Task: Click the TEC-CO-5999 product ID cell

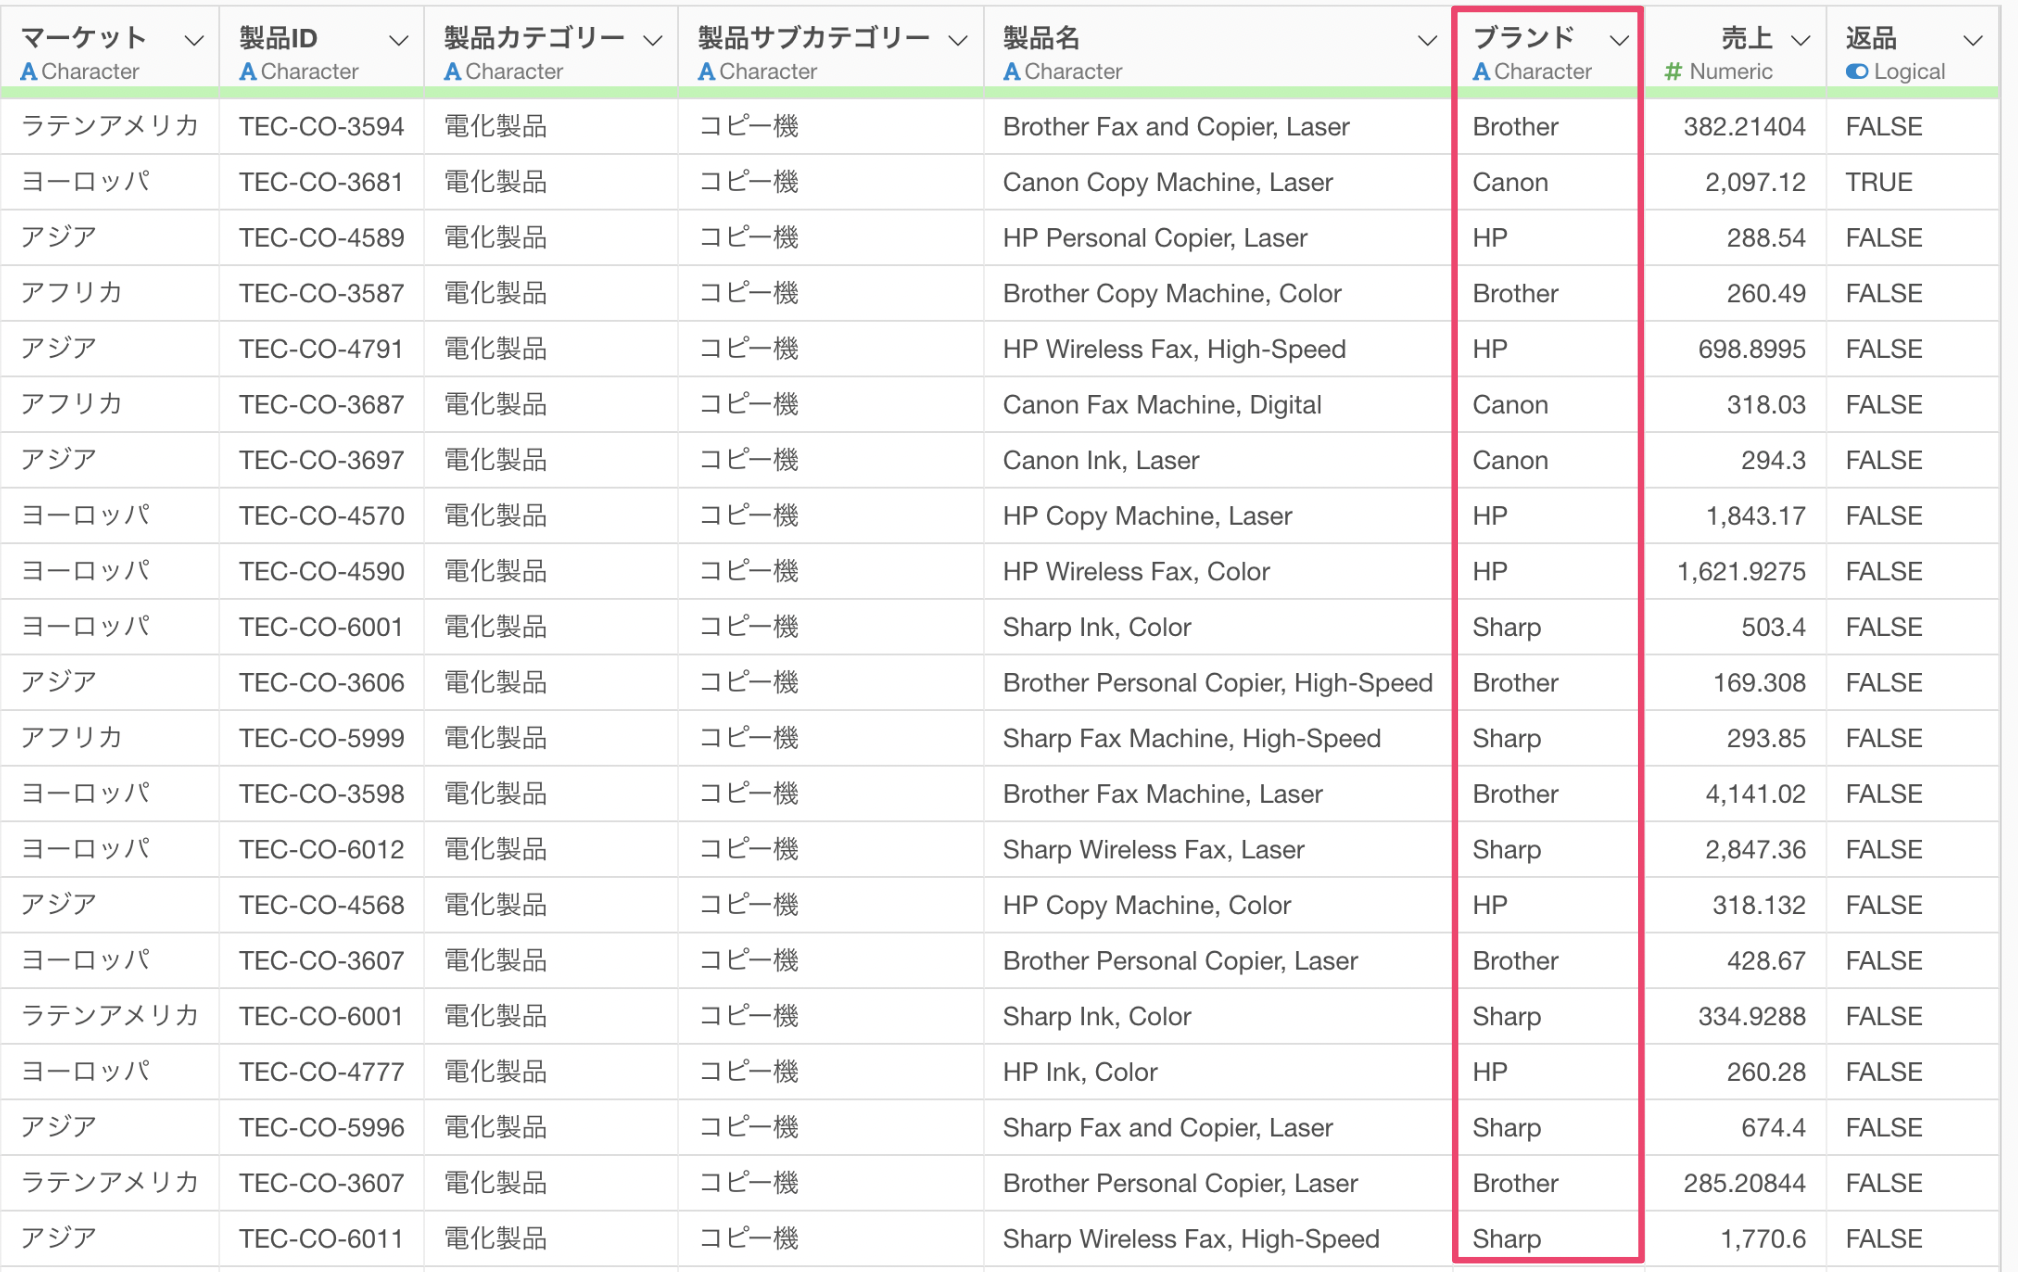Action: 321,739
